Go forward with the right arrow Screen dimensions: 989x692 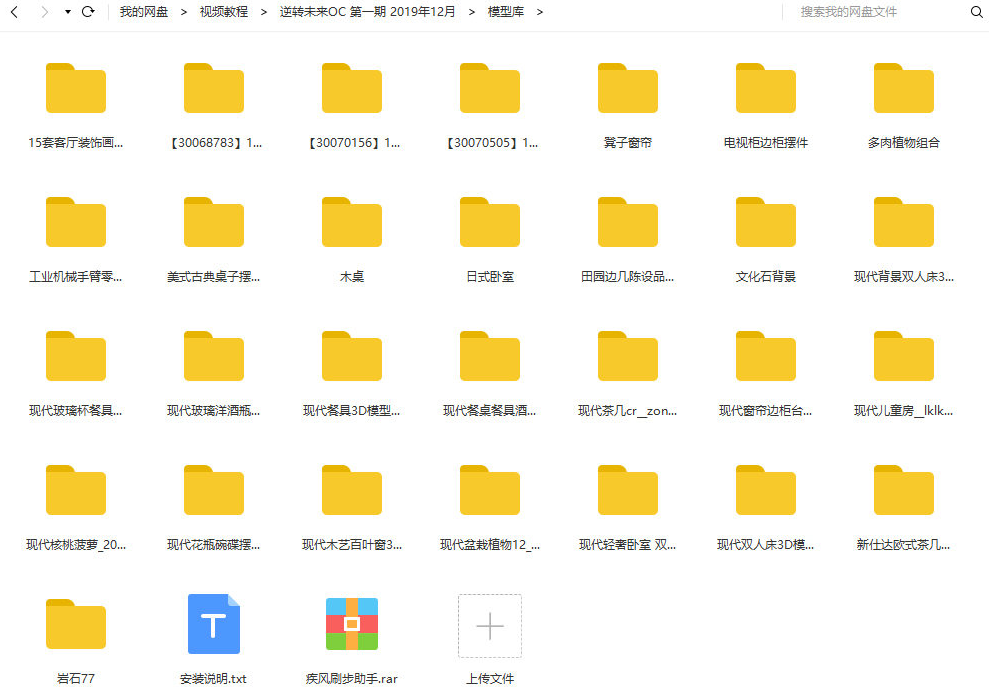click(x=44, y=12)
